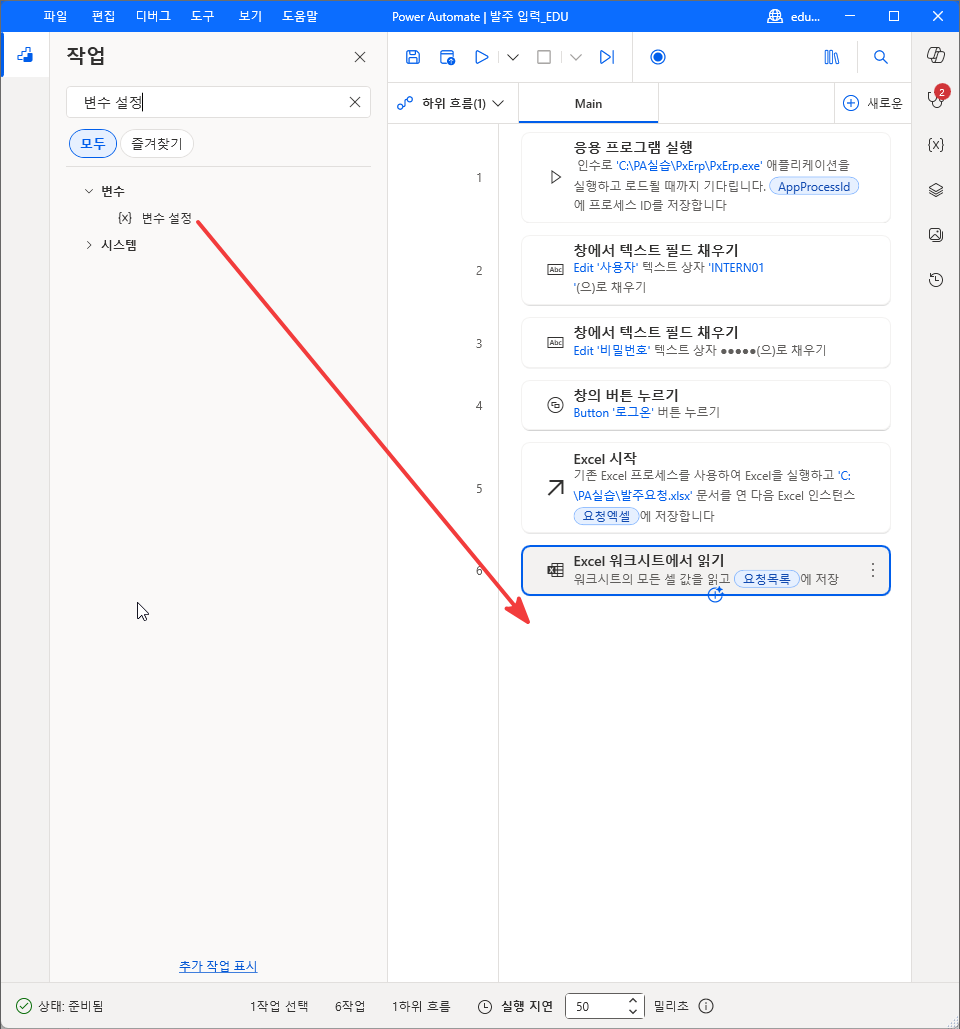Collapse the 변수 group chevron

coord(89,191)
